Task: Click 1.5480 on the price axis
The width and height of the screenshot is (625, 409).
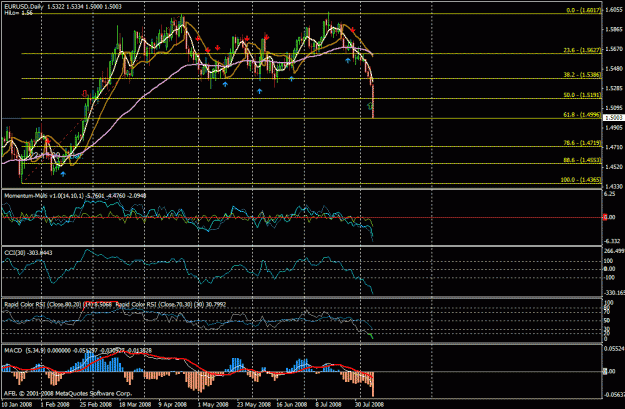Action: pyautogui.click(x=614, y=69)
